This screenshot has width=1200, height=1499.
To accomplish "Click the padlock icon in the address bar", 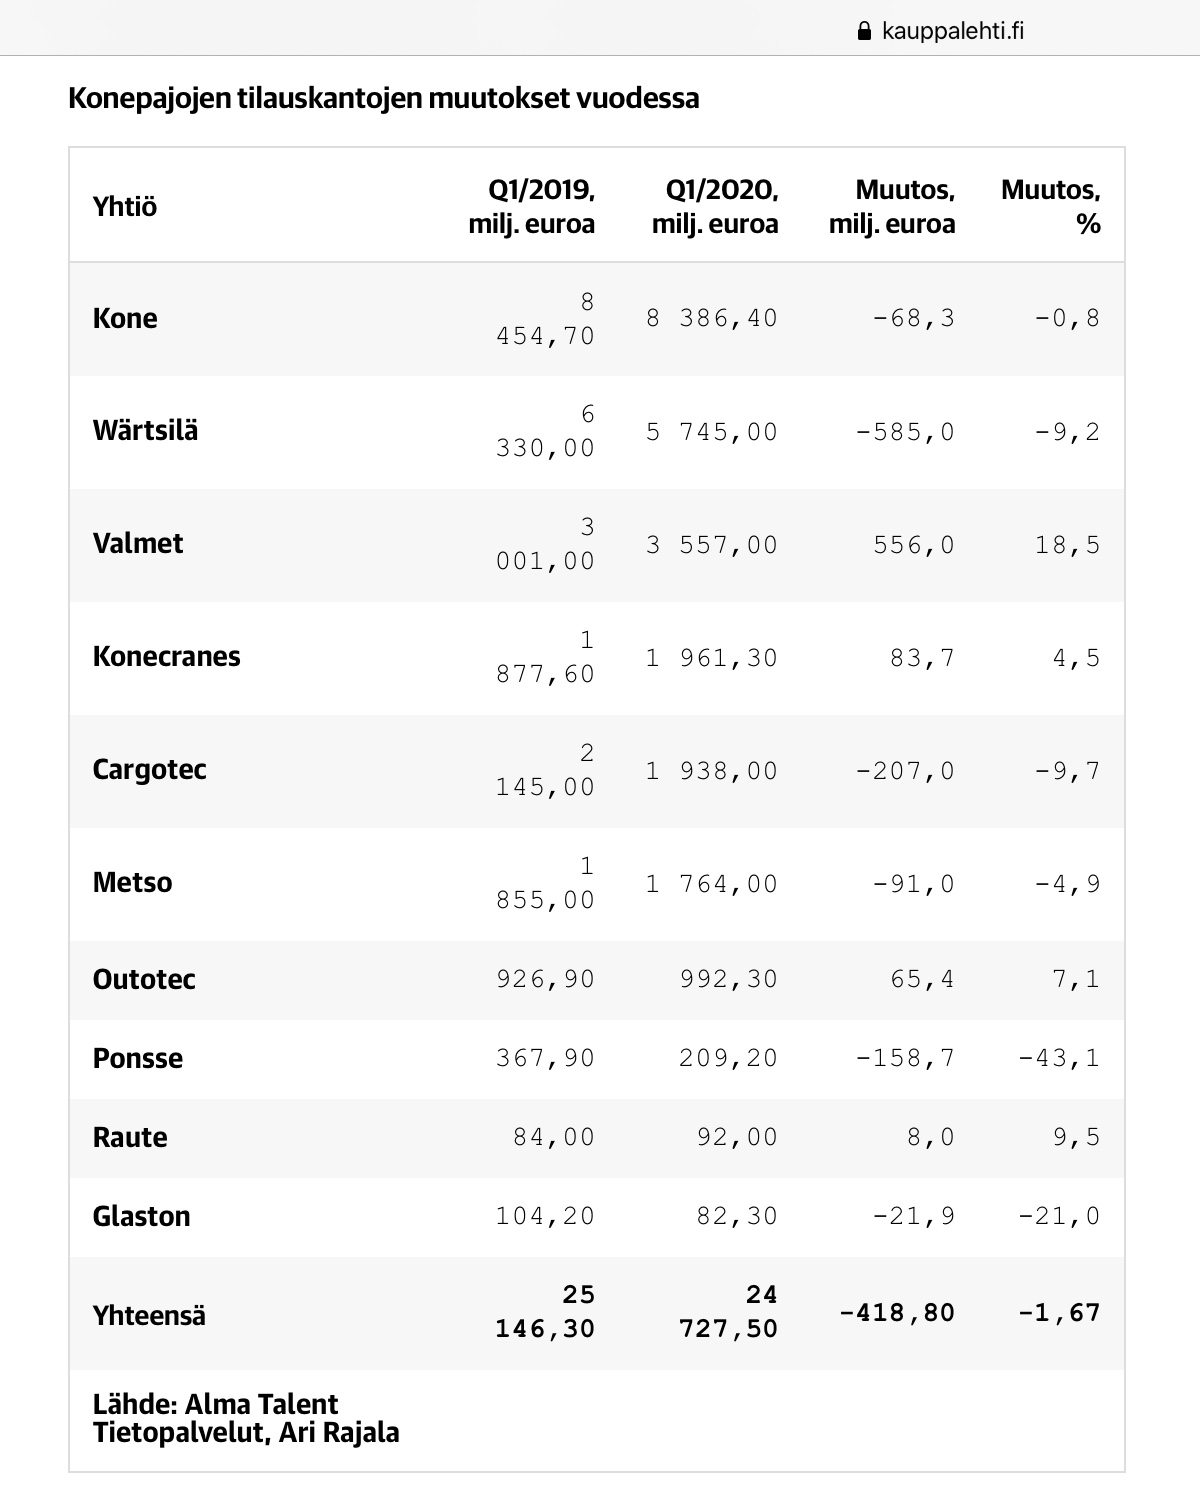I will pyautogui.click(x=866, y=31).
